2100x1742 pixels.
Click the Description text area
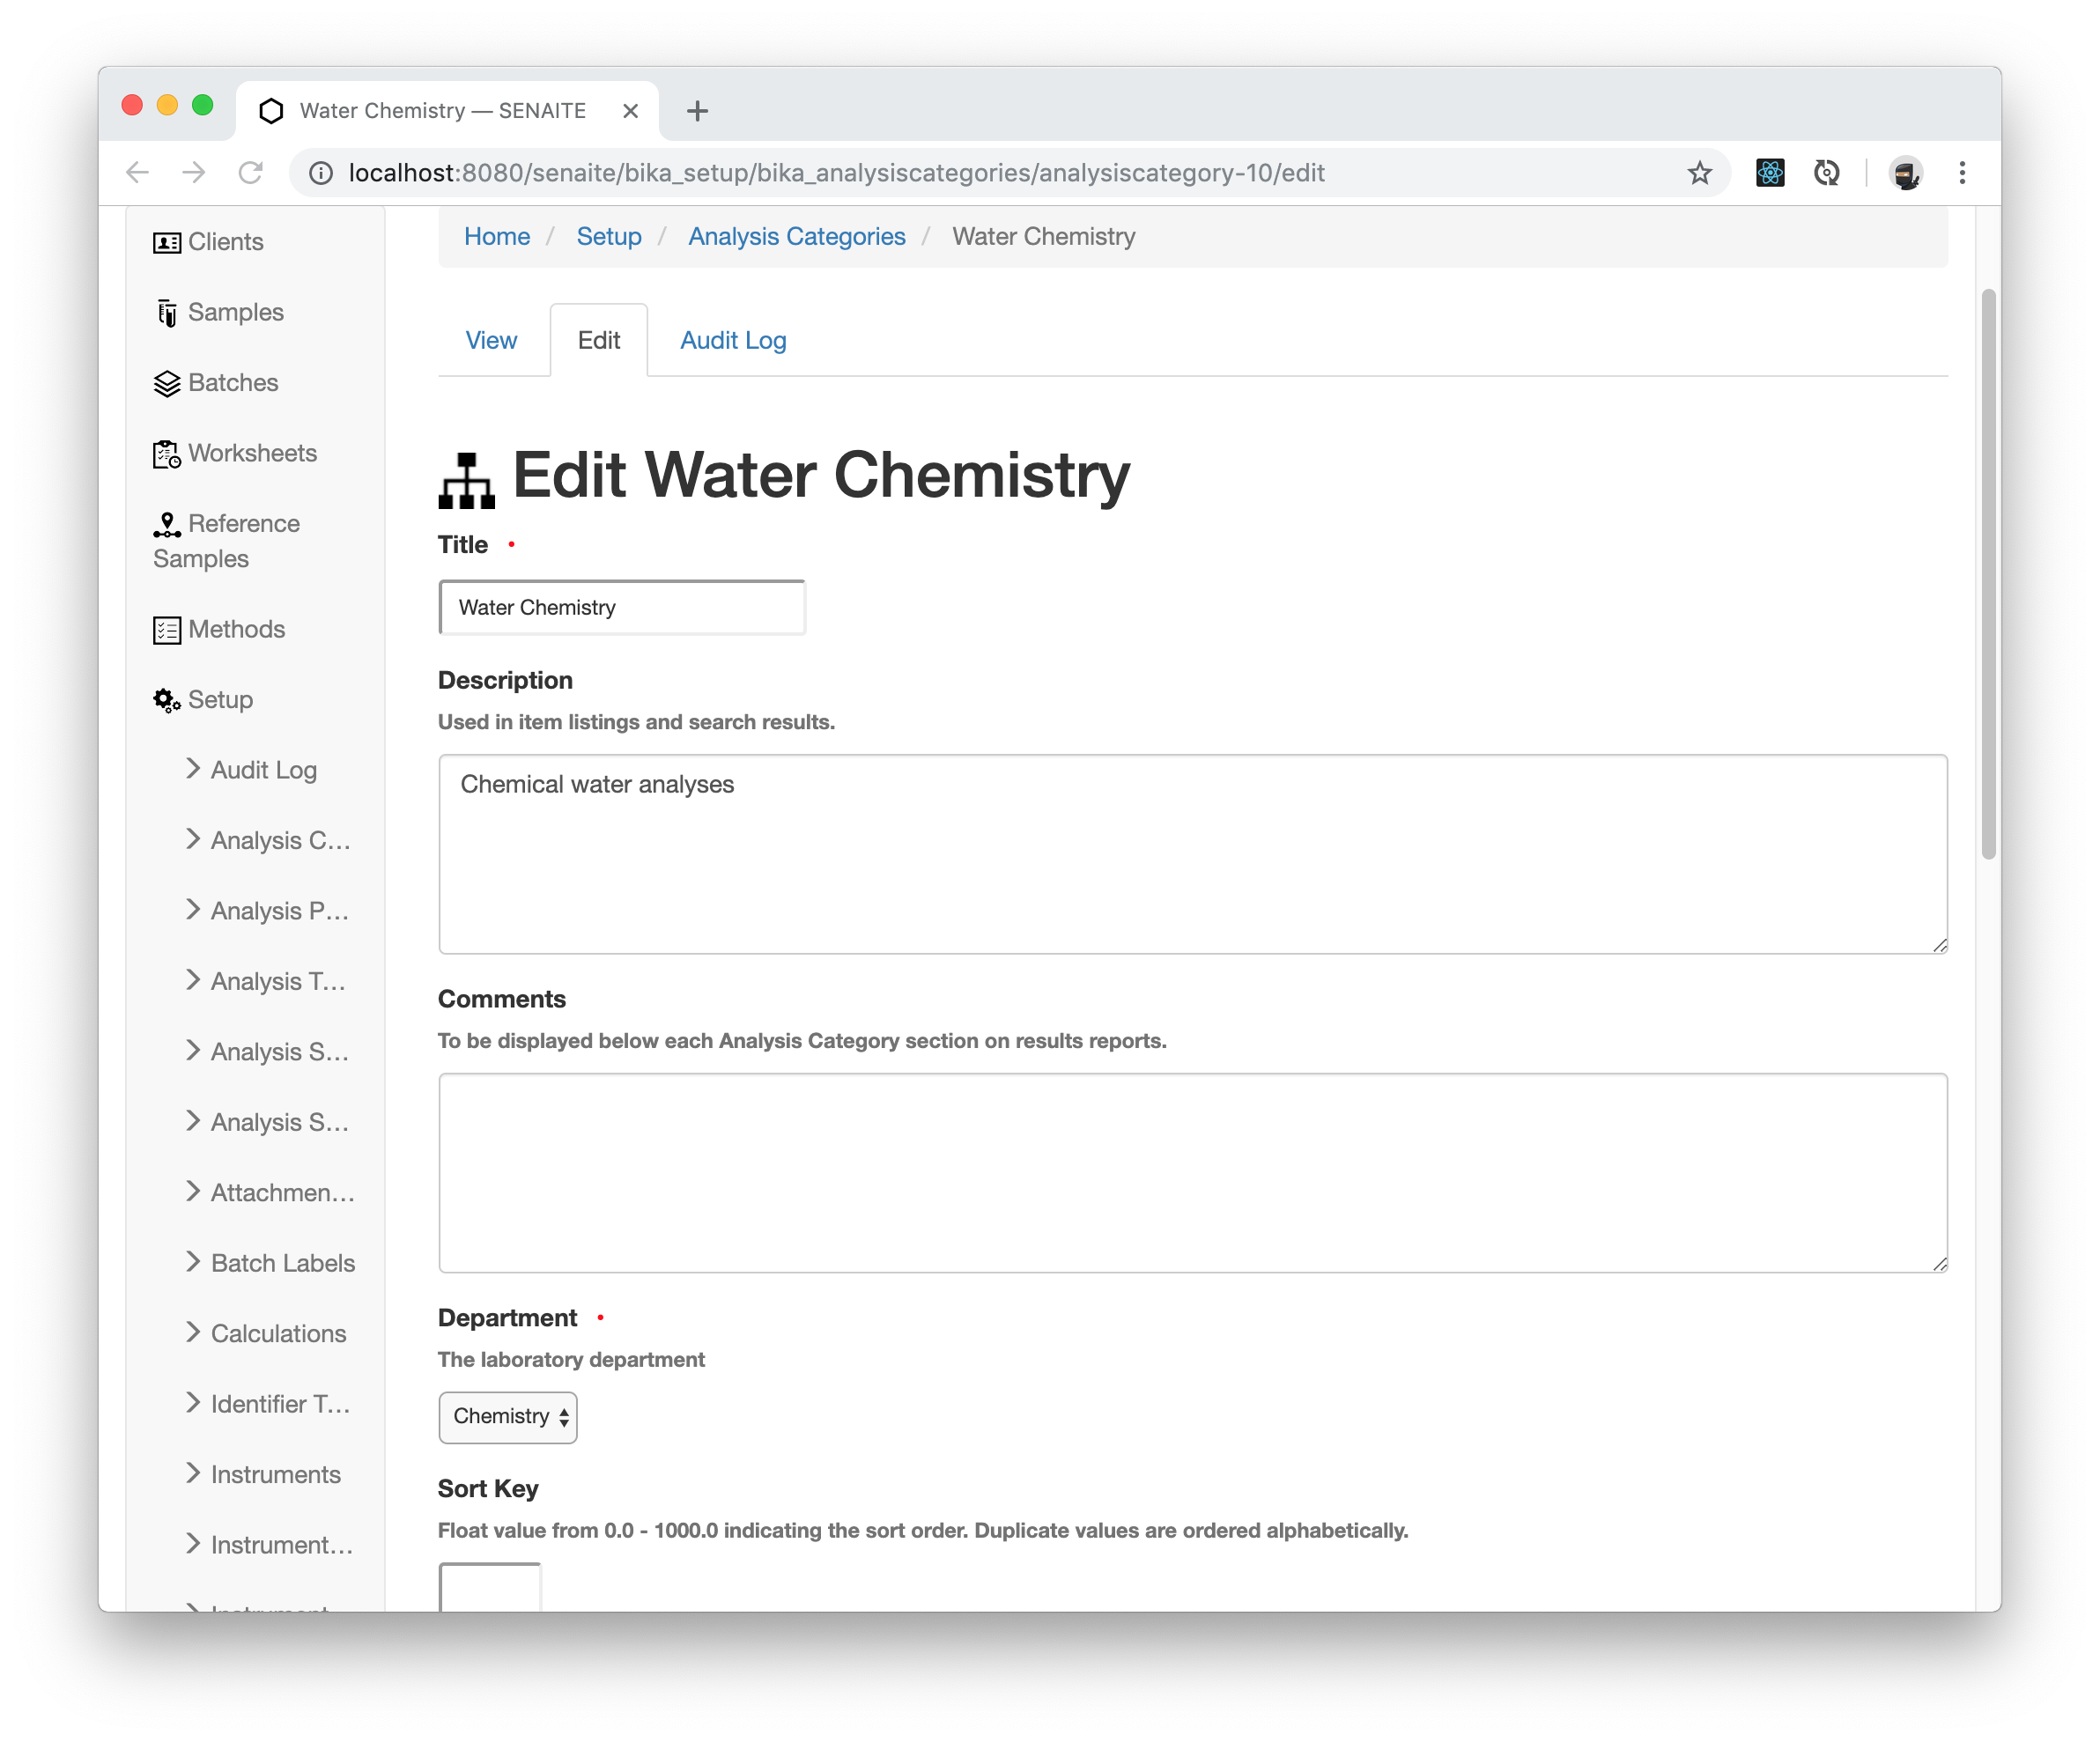(1193, 853)
